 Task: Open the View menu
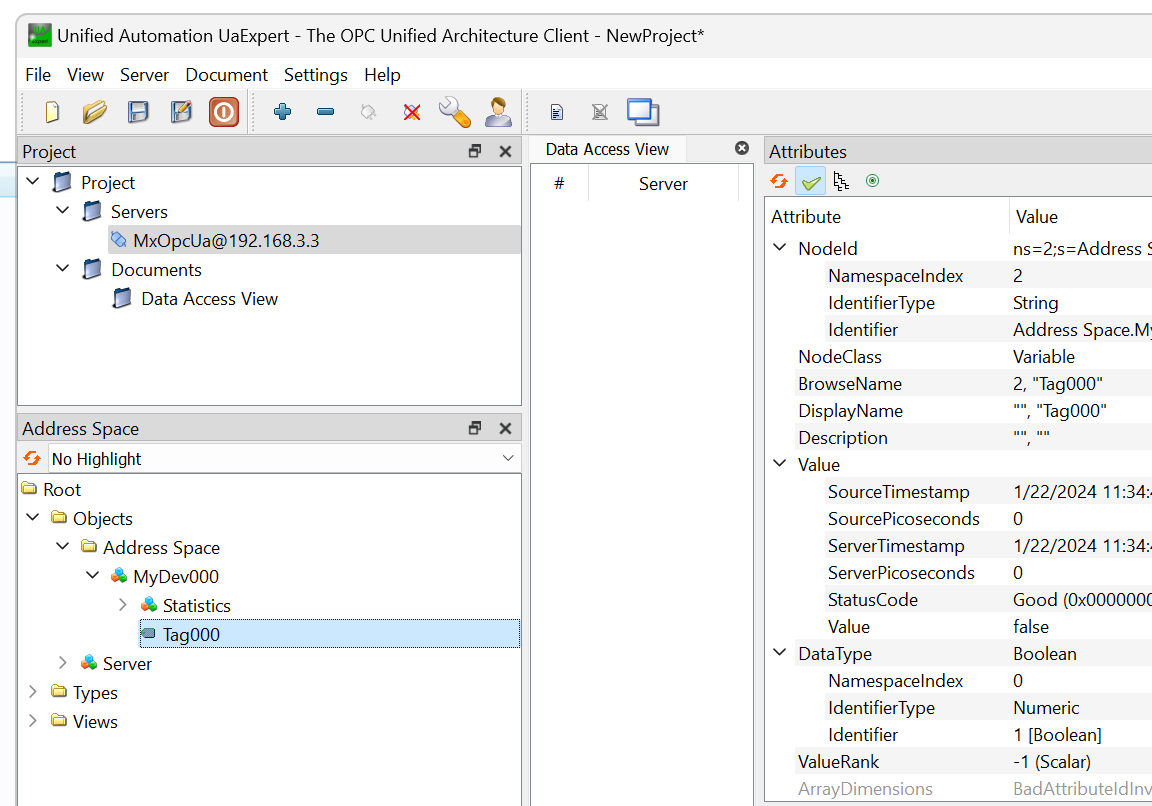85,75
